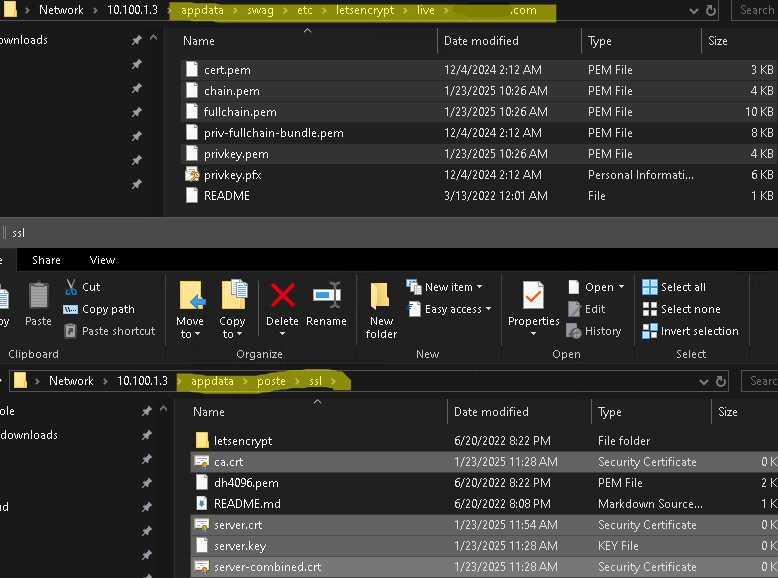
Task: Select chain.pem file
Action: pos(479,91)
